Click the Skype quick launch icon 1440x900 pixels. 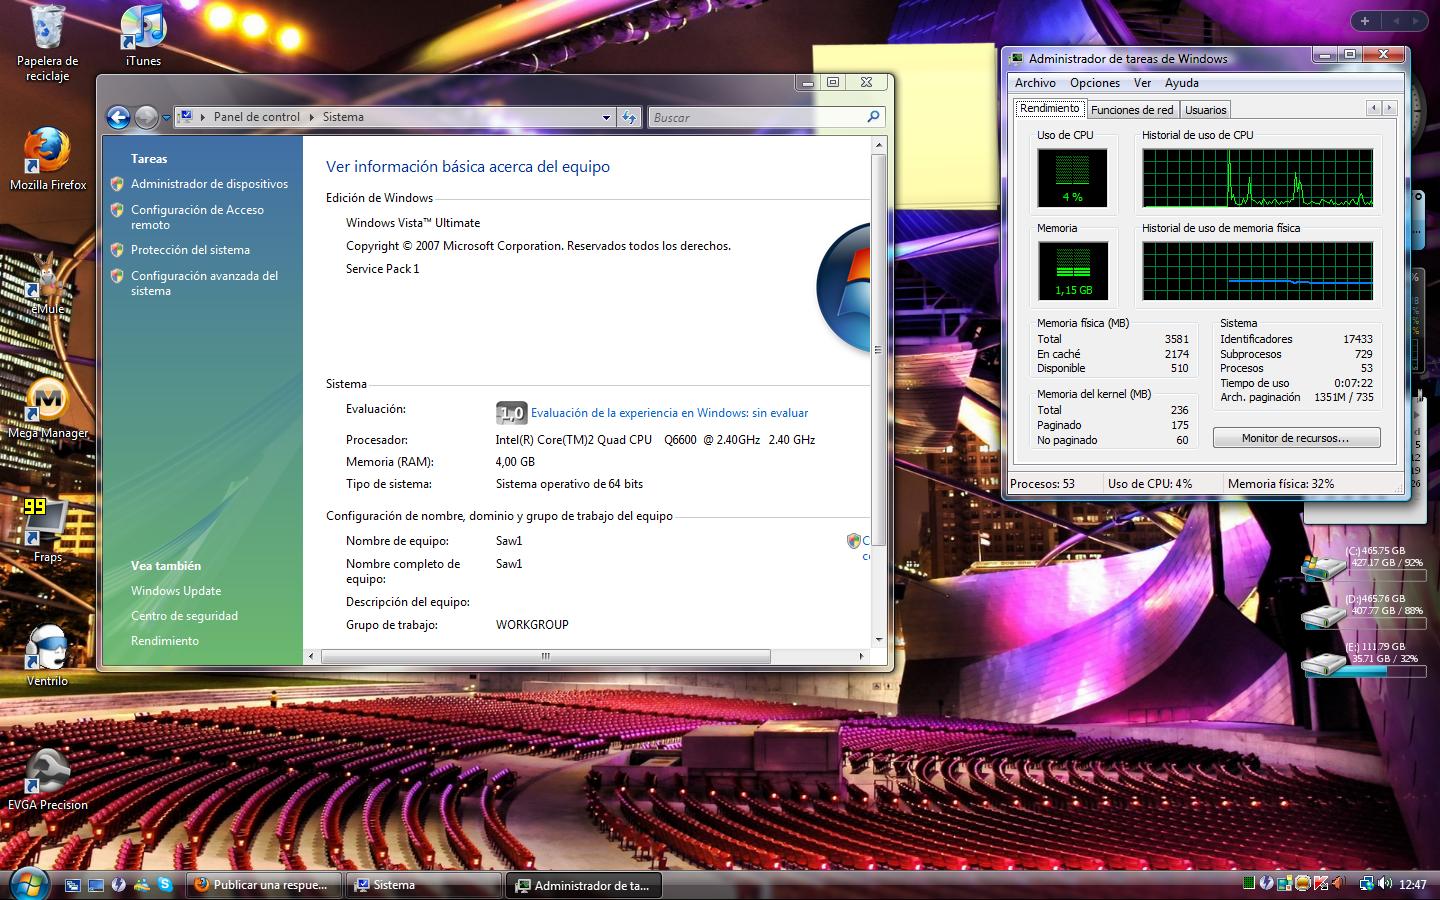[165, 884]
